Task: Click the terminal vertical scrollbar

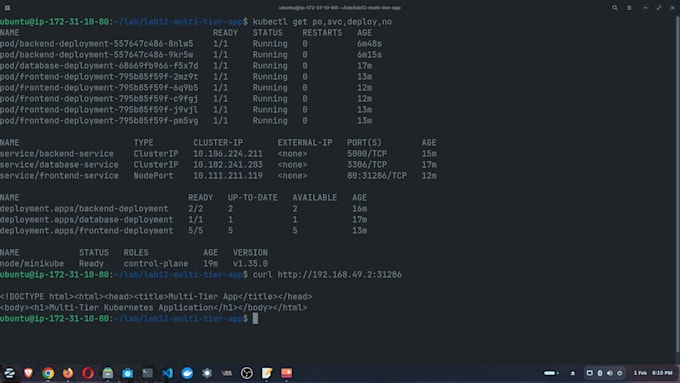Action: pyautogui.click(x=677, y=184)
